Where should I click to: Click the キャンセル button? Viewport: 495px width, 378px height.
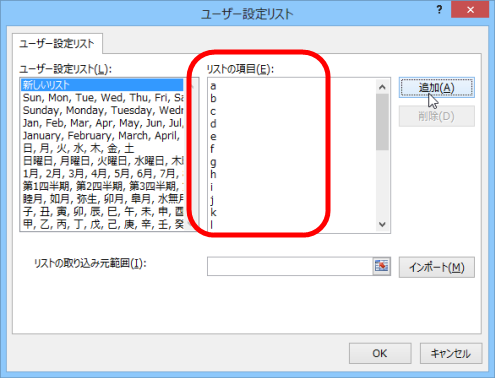[x=451, y=353]
